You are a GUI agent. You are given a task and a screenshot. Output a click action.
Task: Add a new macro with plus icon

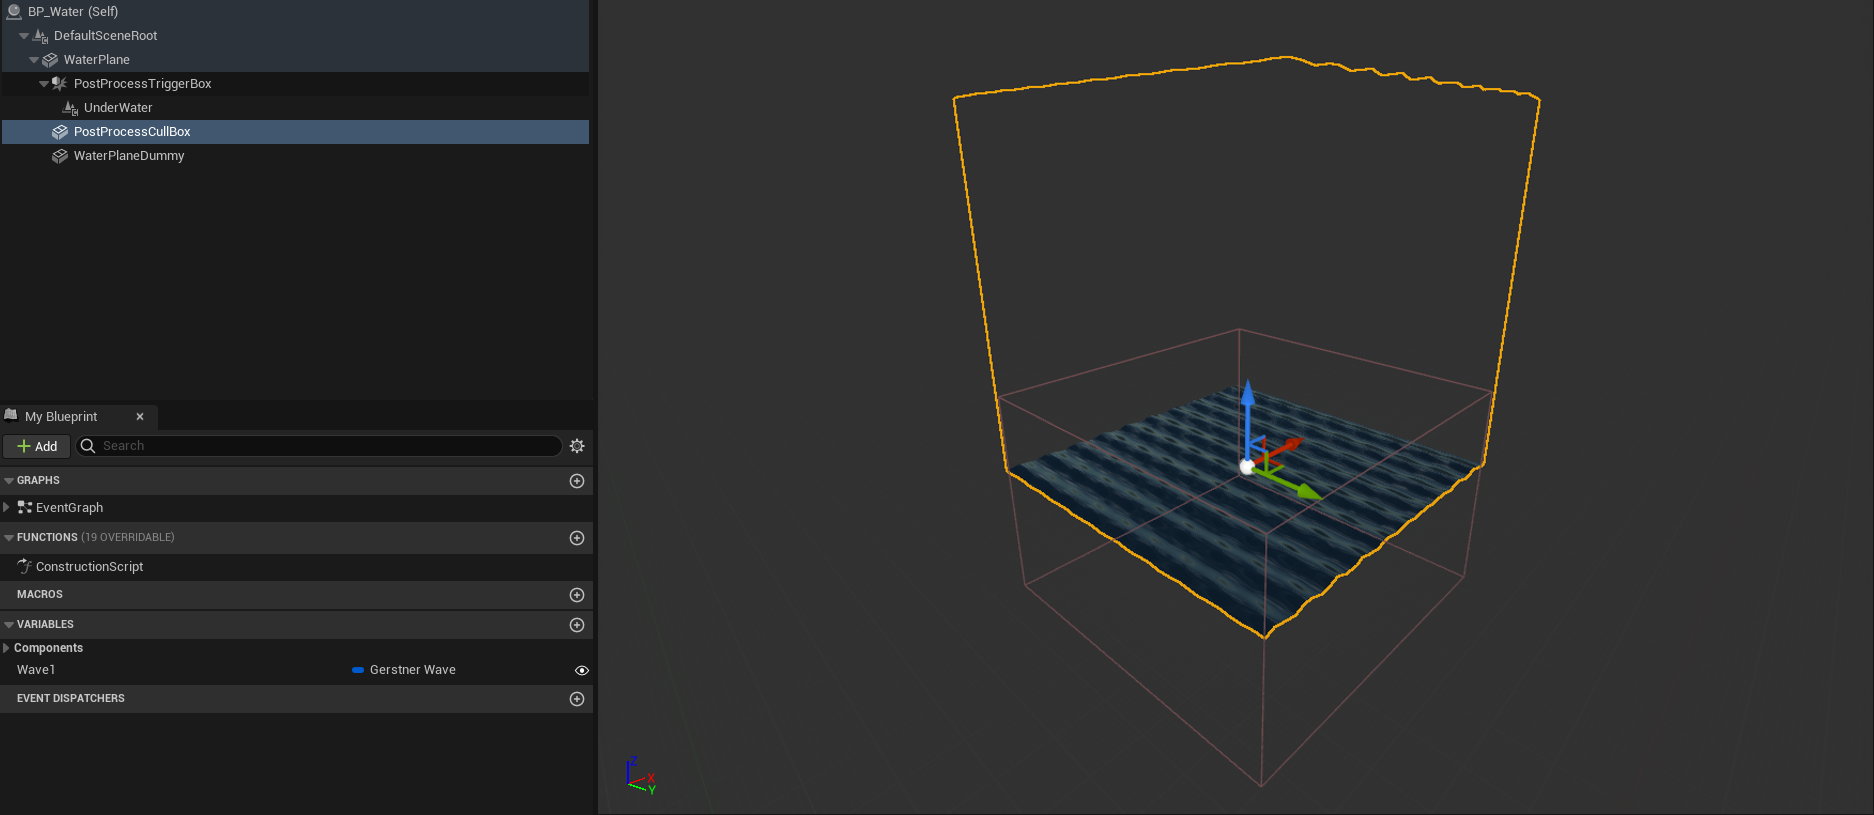coord(577,595)
